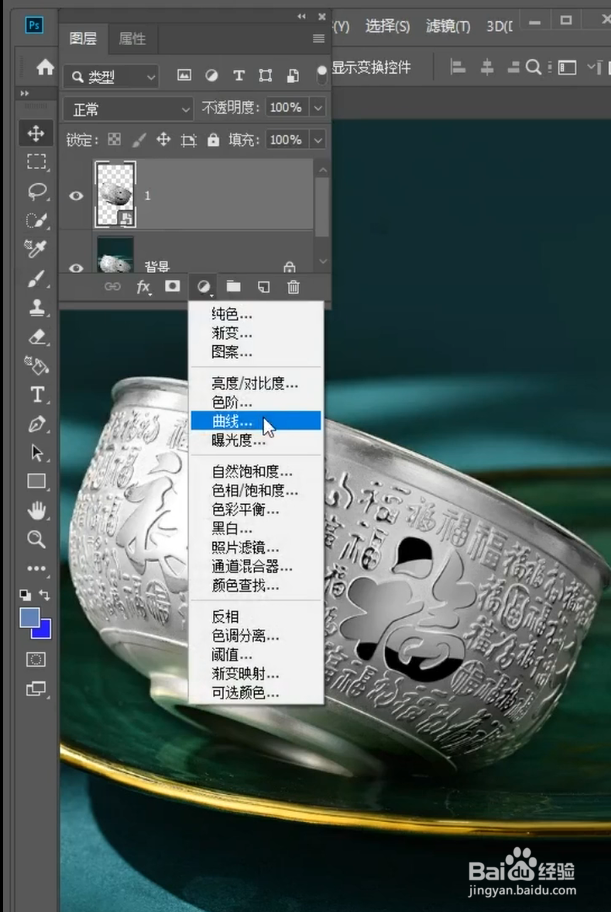Toggle the adjustment layer filter

tap(212, 76)
